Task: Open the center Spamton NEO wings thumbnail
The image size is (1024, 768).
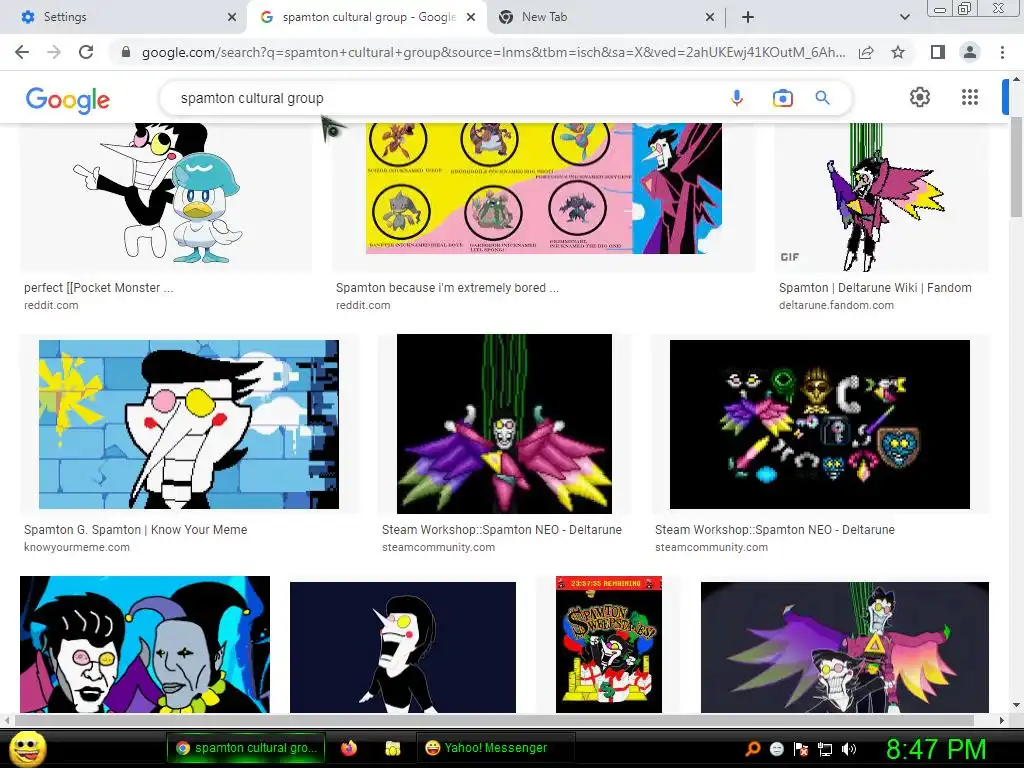Action: click(x=504, y=424)
